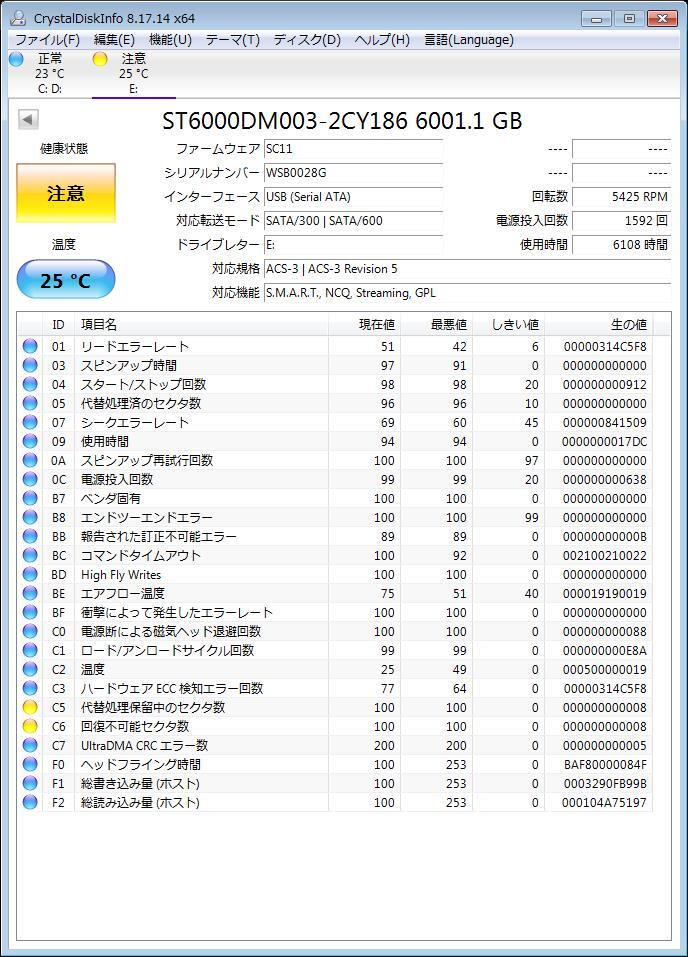Viewport: 688px width, 957px height.
Task: Open the ディスク(D) menu
Action: tap(307, 40)
